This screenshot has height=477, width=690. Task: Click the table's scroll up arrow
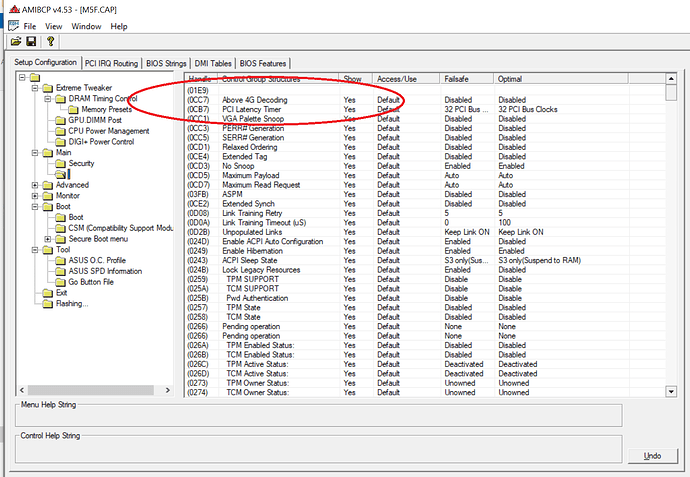tap(671, 79)
